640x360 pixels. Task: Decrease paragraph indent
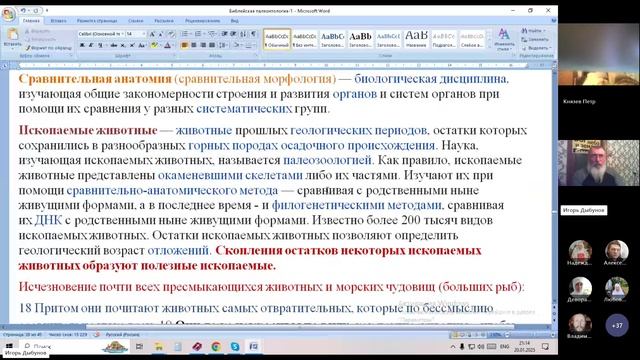(x=224, y=34)
